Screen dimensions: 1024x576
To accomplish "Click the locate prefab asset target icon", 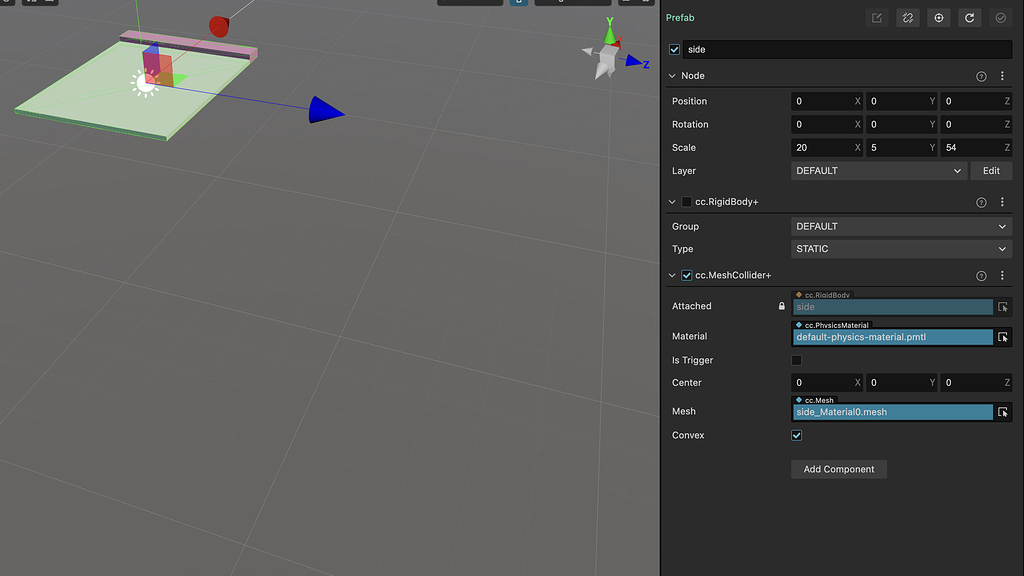I will click(x=938, y=17).
